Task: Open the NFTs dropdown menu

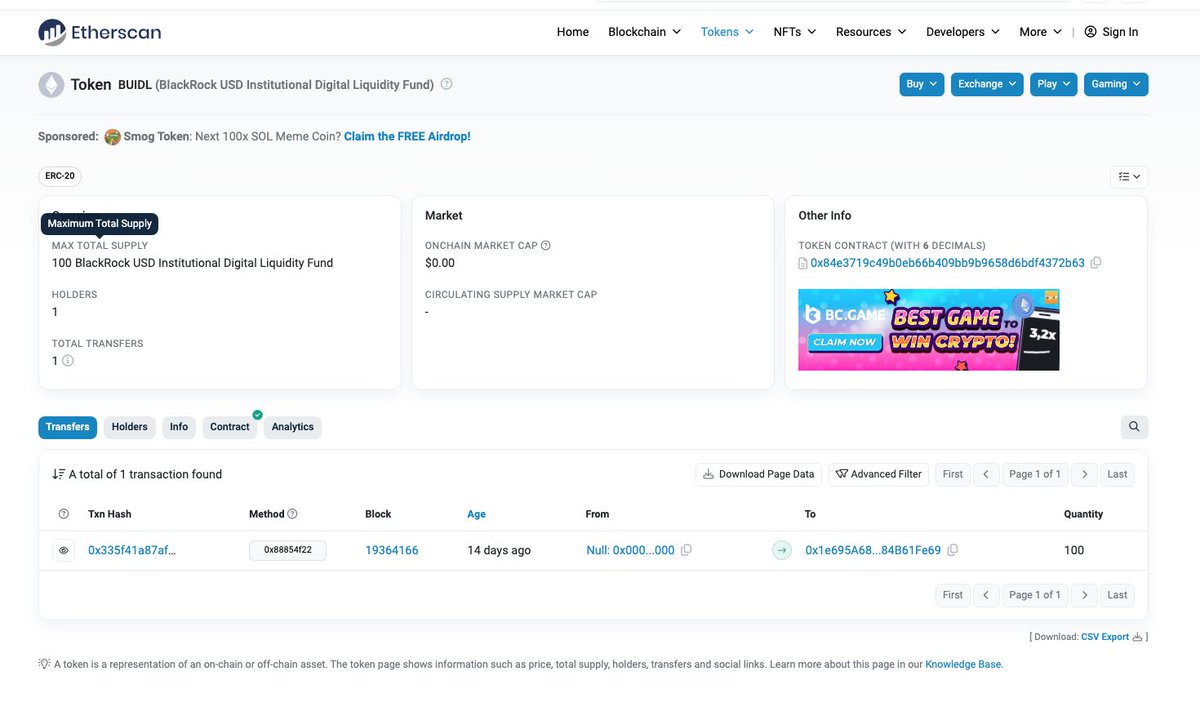Action: 795,32
